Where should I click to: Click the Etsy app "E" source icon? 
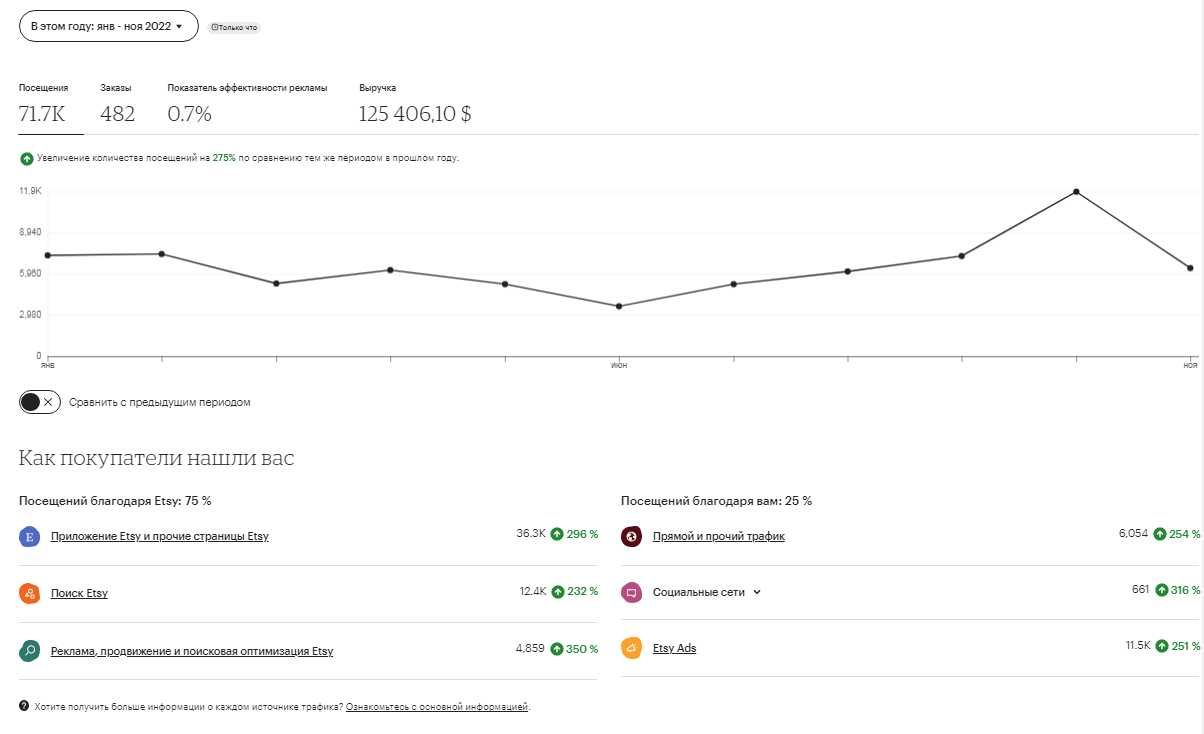tap(30, 537)
